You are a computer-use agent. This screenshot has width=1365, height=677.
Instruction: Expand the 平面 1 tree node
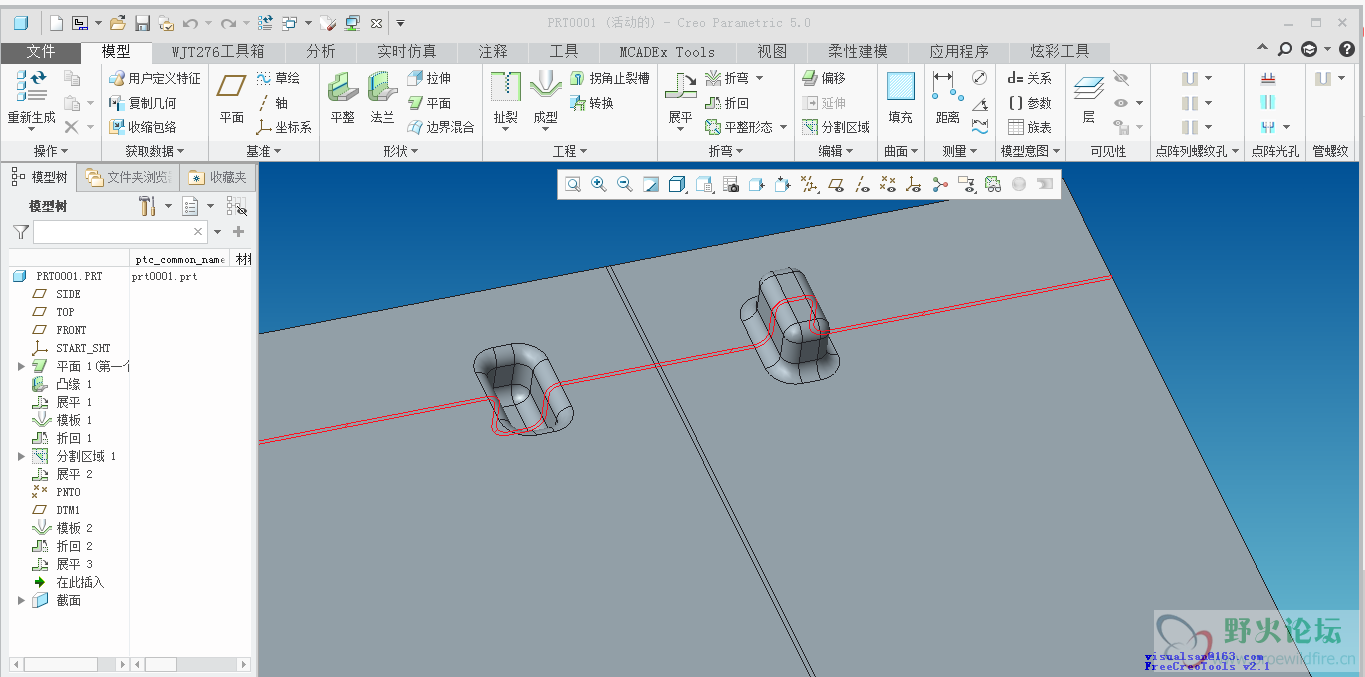pyautogui.click(x=21, y=366)
